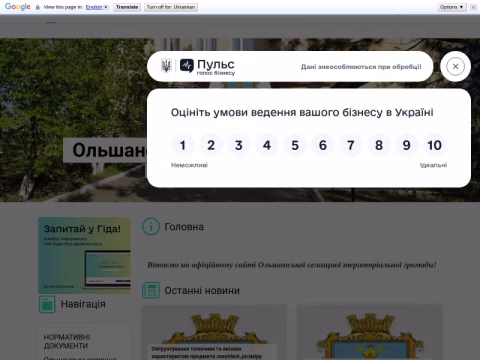Close the Google Translate bar
Viewport: 480px width, 360px height.
click(x=473, y=7)
